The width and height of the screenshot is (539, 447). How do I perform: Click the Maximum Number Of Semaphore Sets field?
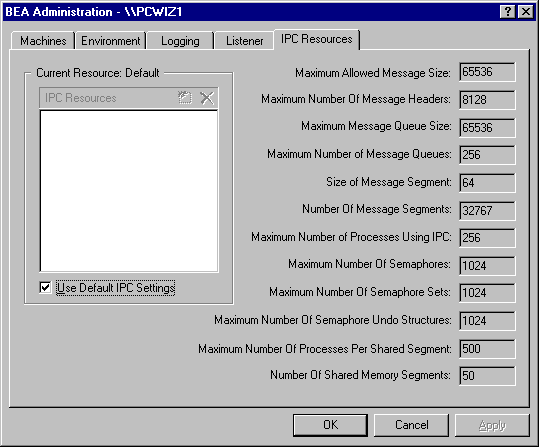[487, 293]
